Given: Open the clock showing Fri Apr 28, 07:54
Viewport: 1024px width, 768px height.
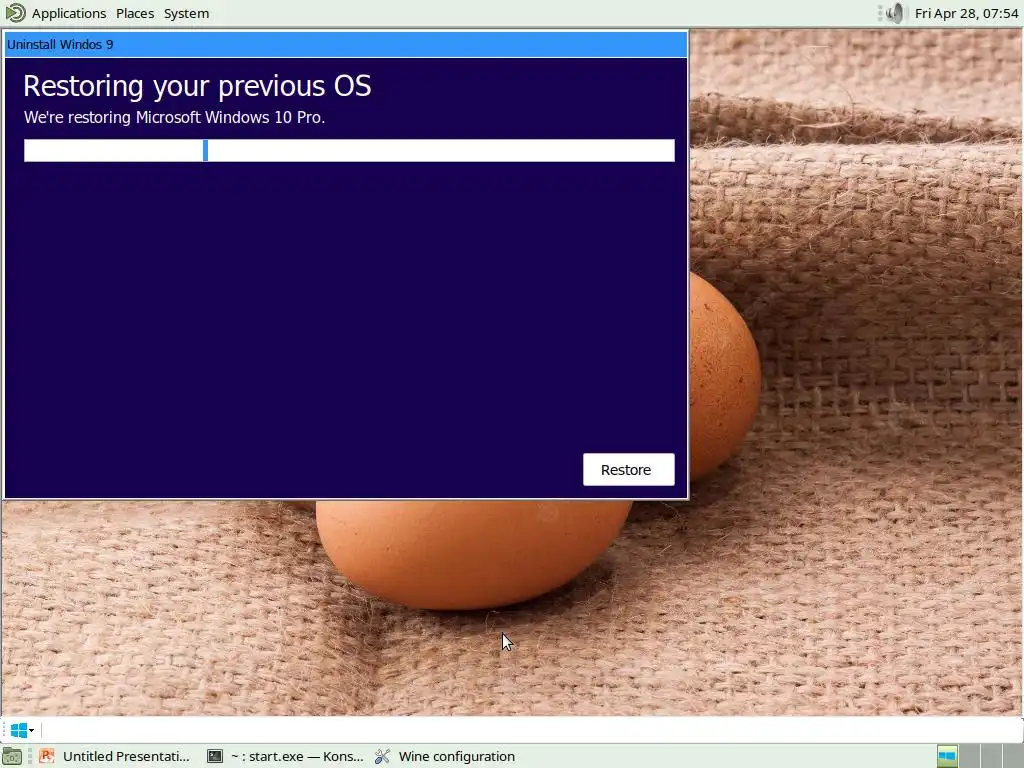Looking at the screenshot, I should point(966,13).
